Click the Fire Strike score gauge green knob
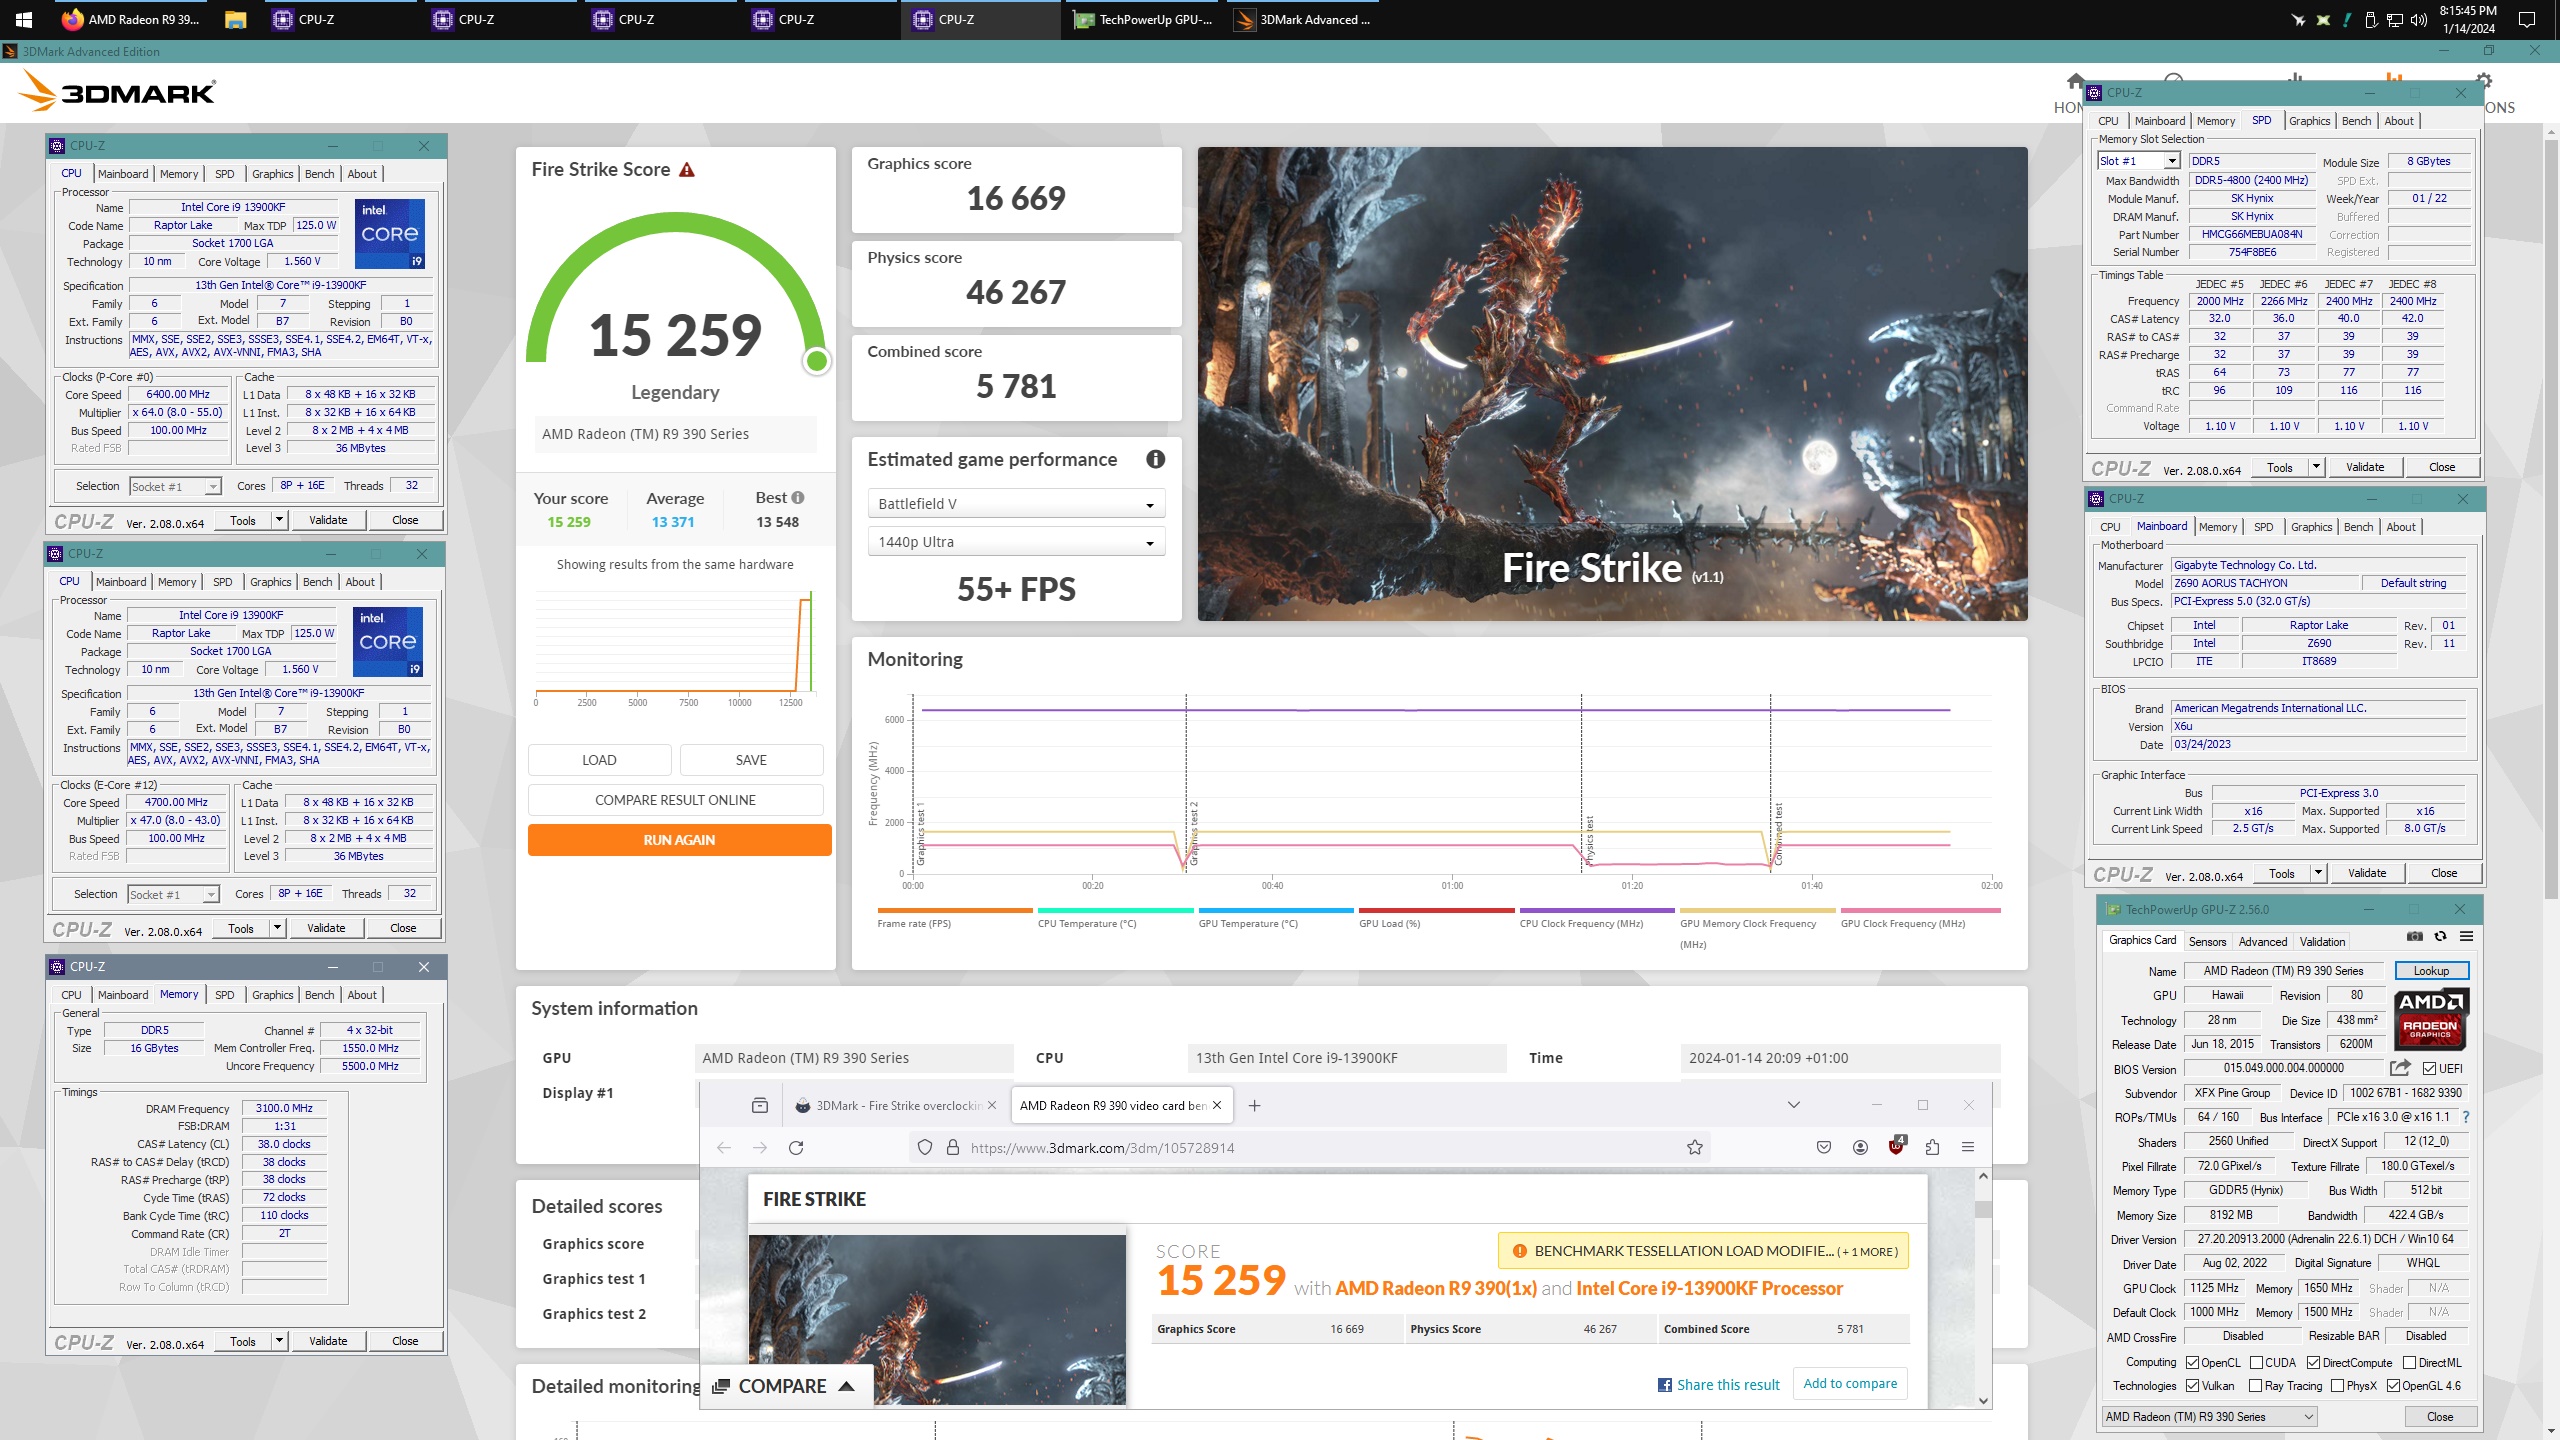The image size is (2560, 1440). pyautogui.click(x=817, y=361)
